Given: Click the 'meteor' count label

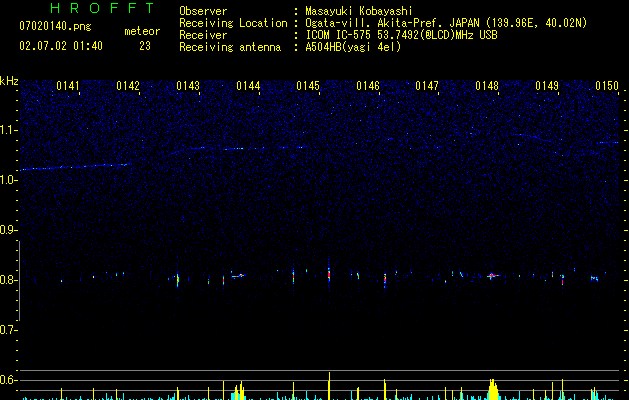Looking at the screenshot, I should click(142, 31).
